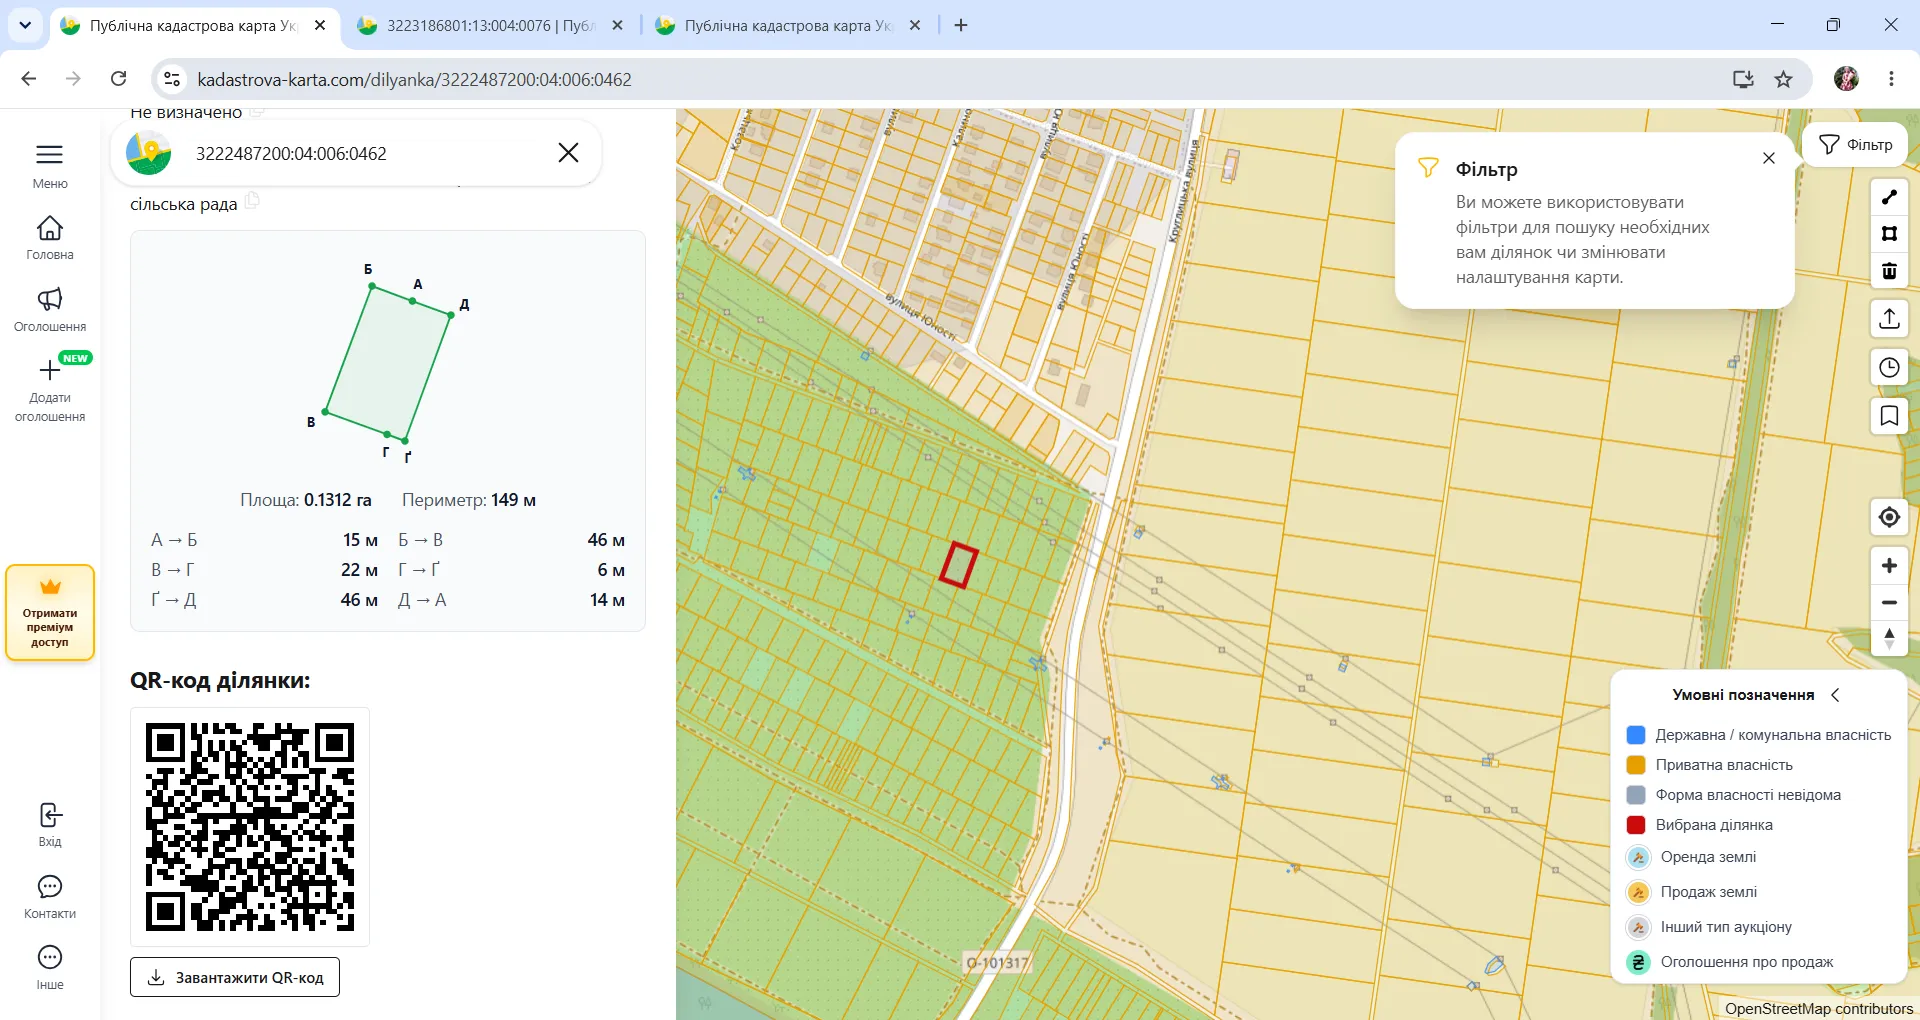The width and height of the screenshot is (1920, 1020).
Task: Click the bookmark saved parcels icon
Action: 1889,416
